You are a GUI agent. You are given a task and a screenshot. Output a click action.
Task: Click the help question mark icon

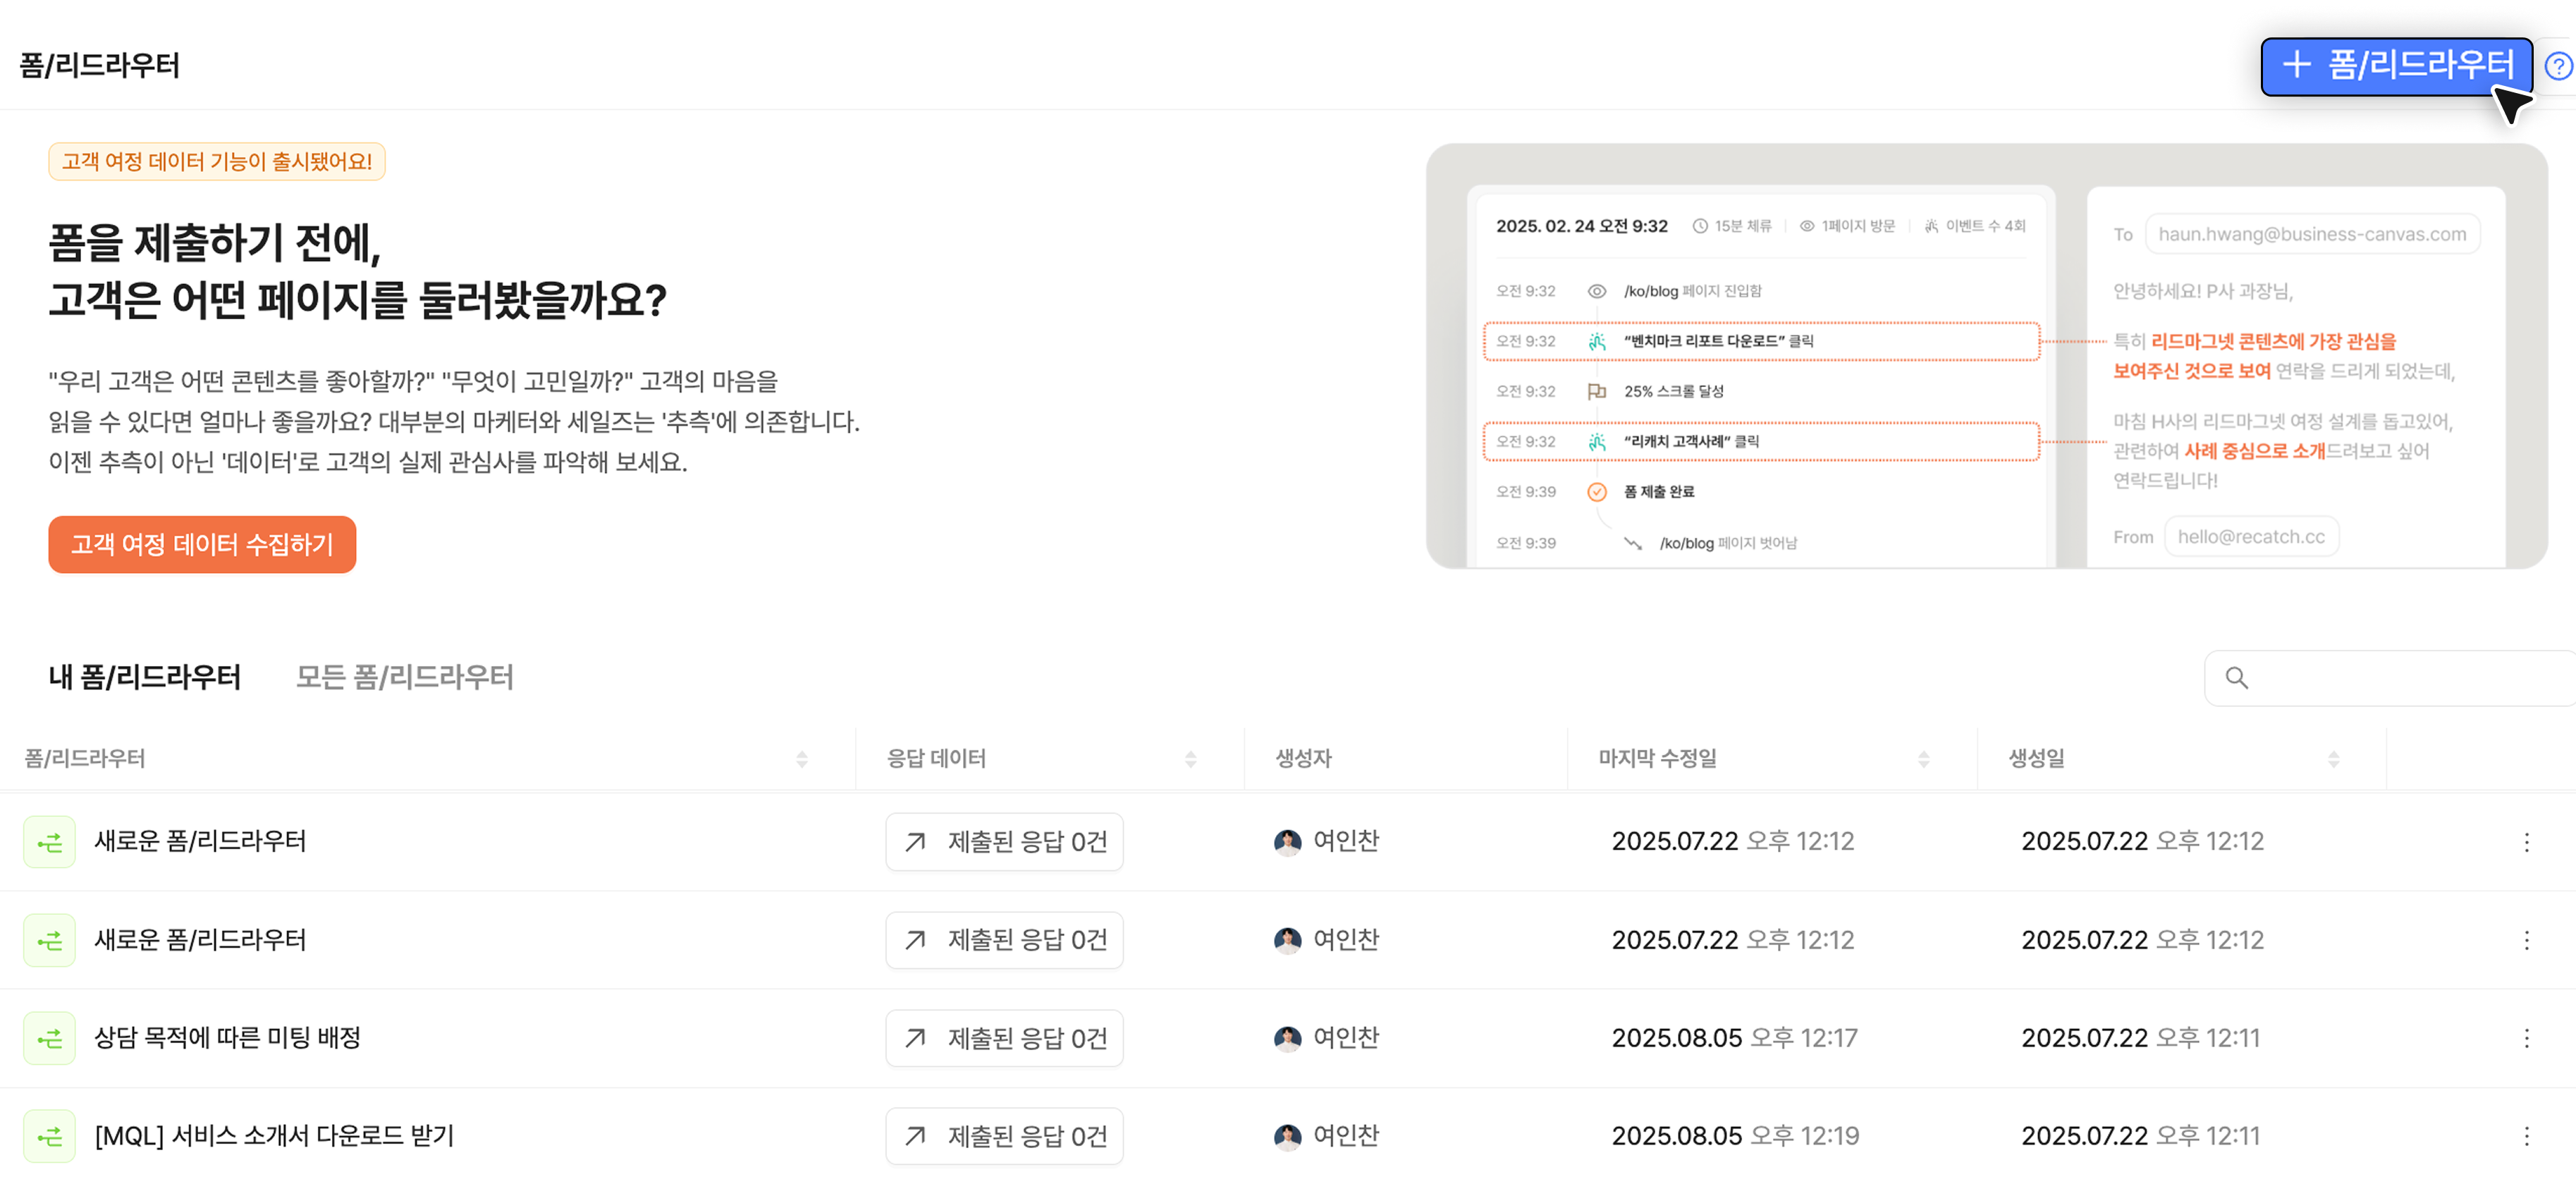point(2558,66)
